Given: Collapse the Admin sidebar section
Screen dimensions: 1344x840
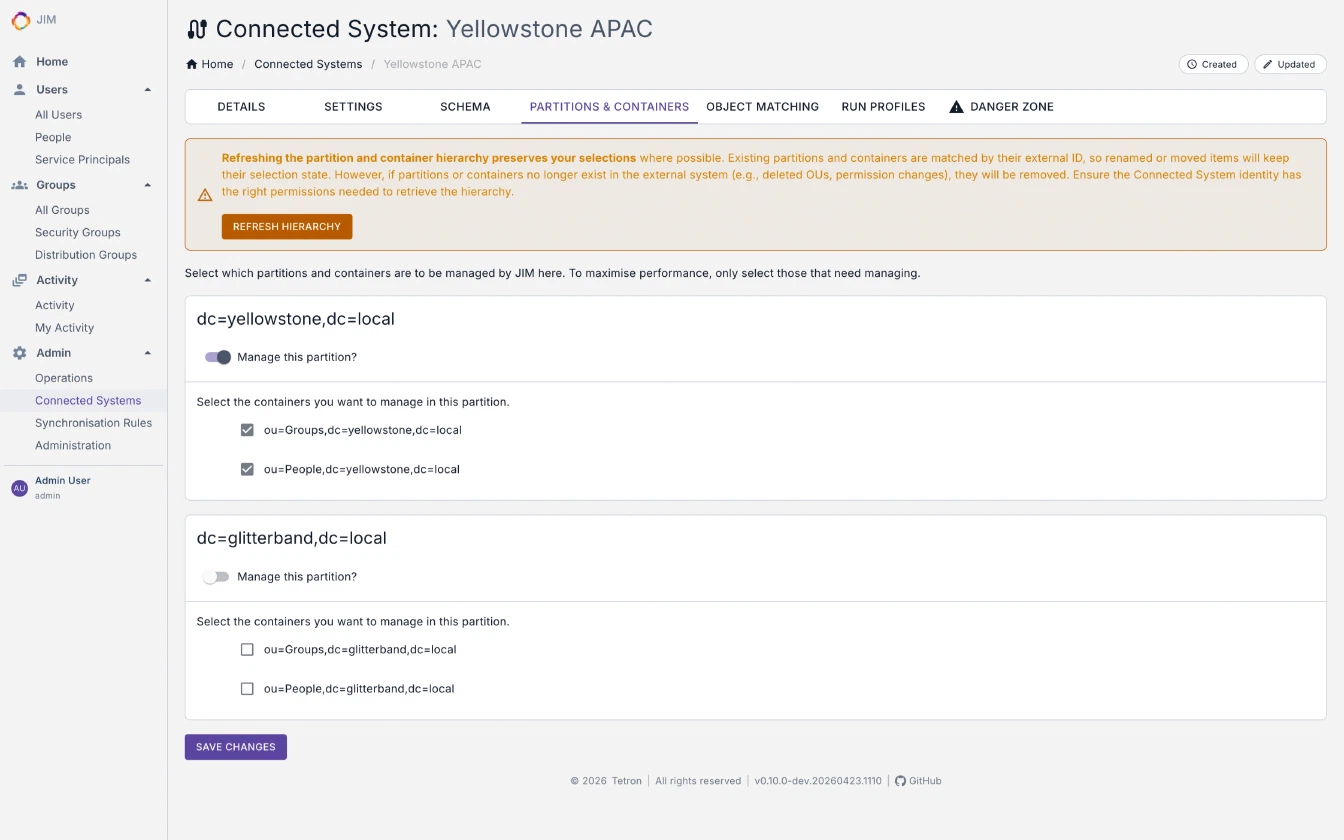Looking at the screenshot, I should pos(148,352).
